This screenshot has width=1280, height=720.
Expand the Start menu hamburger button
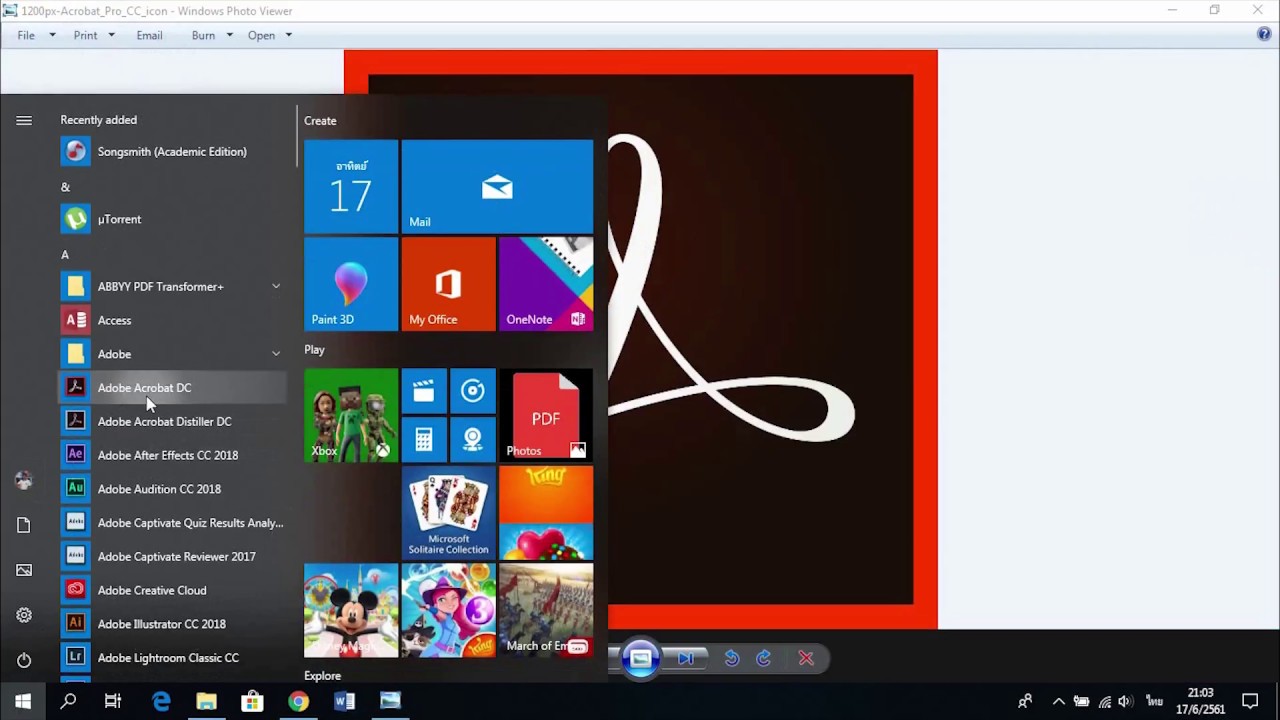pyautogui.click(x=24, y=120)
